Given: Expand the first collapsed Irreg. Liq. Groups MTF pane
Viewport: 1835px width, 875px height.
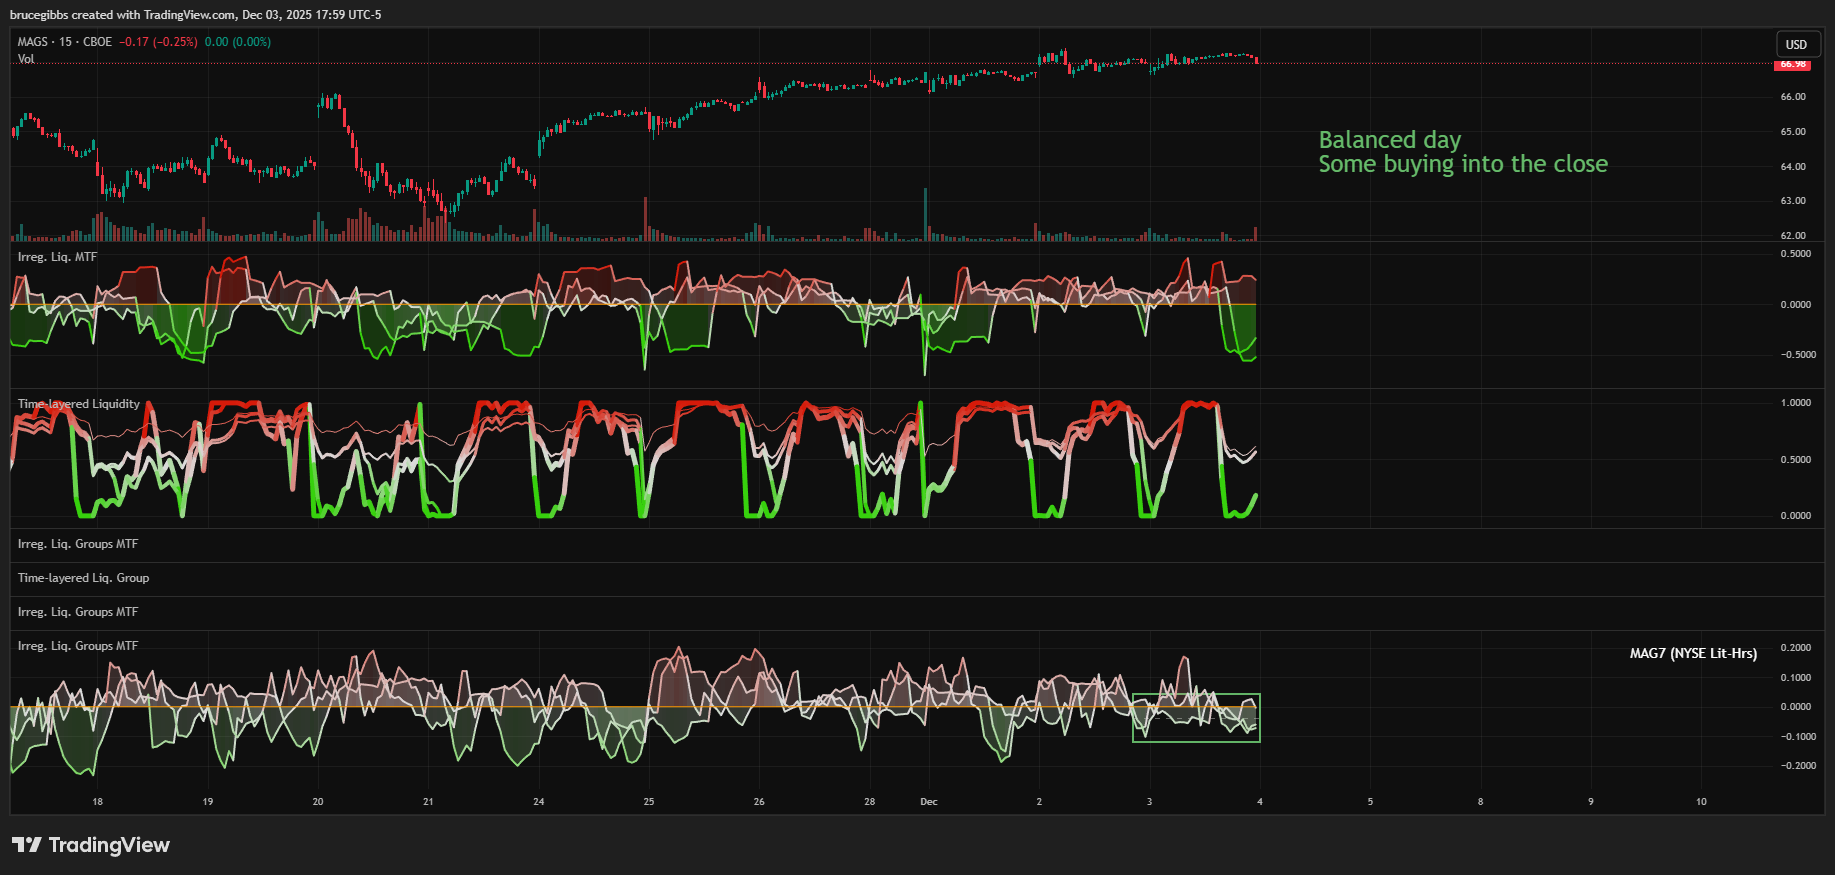Looking at the screenshot, I should pos(78,544).
